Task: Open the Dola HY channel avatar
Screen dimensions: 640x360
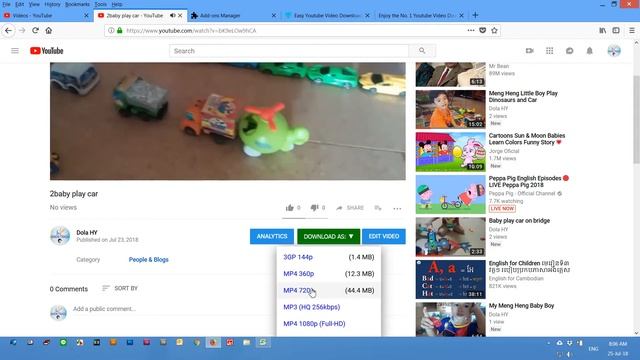Action: click(60, 236)
